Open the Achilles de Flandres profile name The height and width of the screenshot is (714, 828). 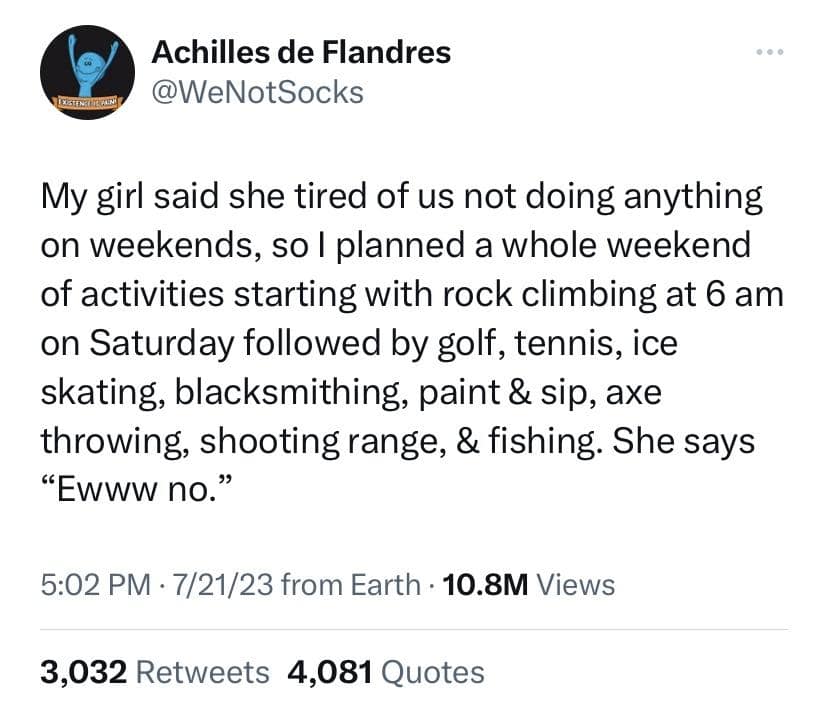coord(300,52)
